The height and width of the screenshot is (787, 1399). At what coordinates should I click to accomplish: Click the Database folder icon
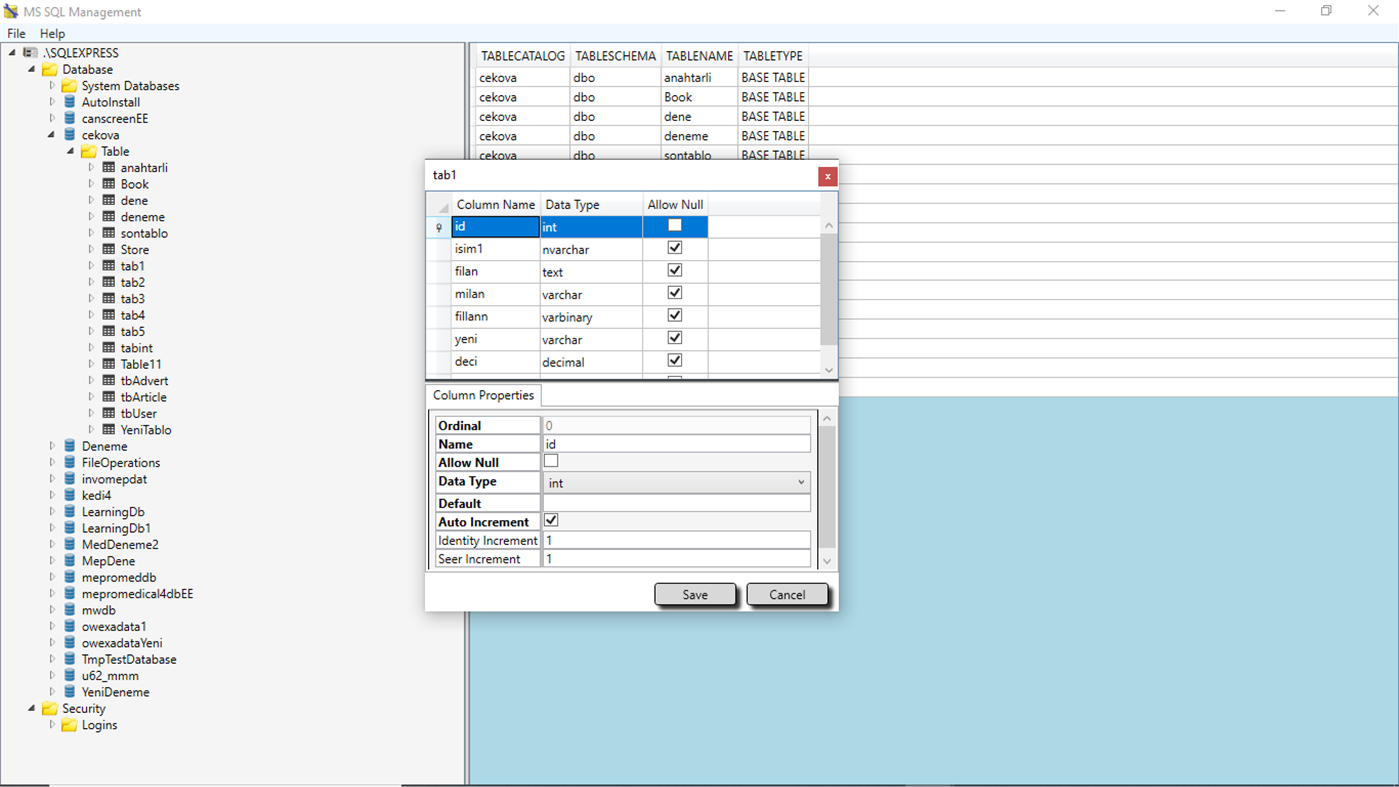50,69
